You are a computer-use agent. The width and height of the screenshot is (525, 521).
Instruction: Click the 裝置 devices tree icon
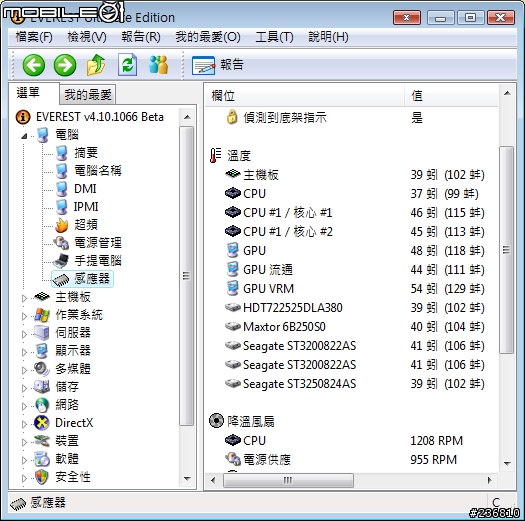[42, 441]
